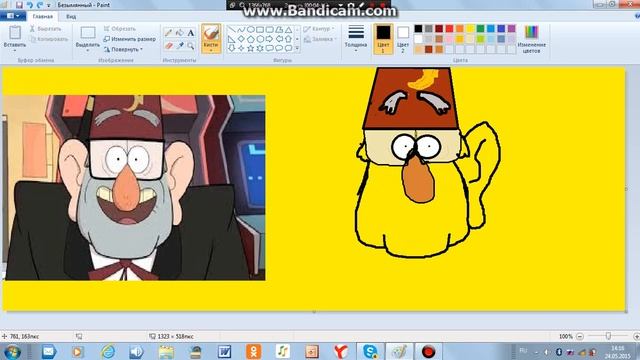Choose the straight line shape

pos(232,30)
